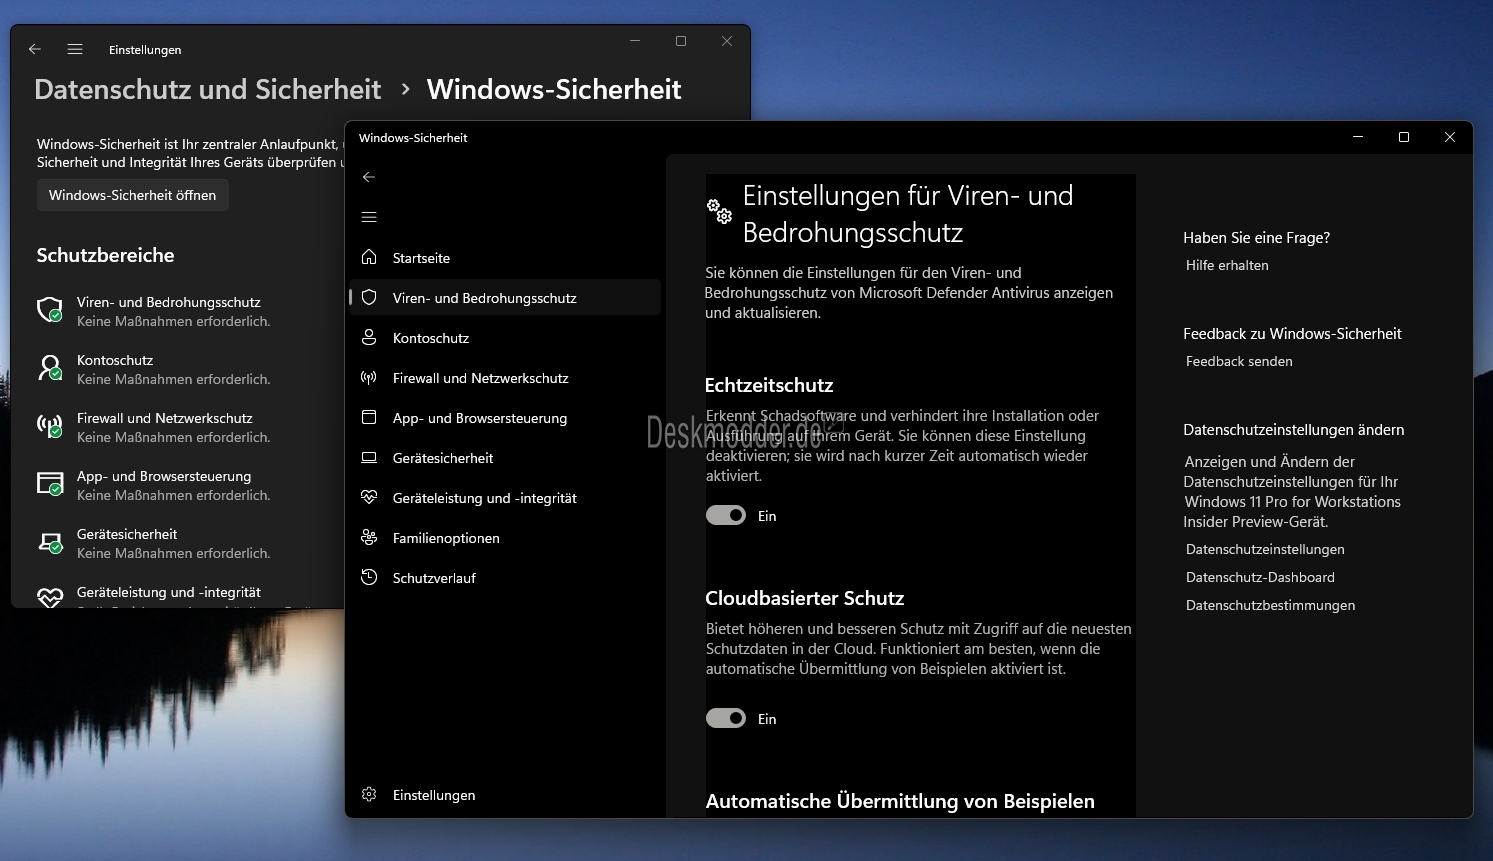Click the history clock icon beside Schutzverlauf
This screenshot has height=861, width=1493.
(x=369, y=577)
